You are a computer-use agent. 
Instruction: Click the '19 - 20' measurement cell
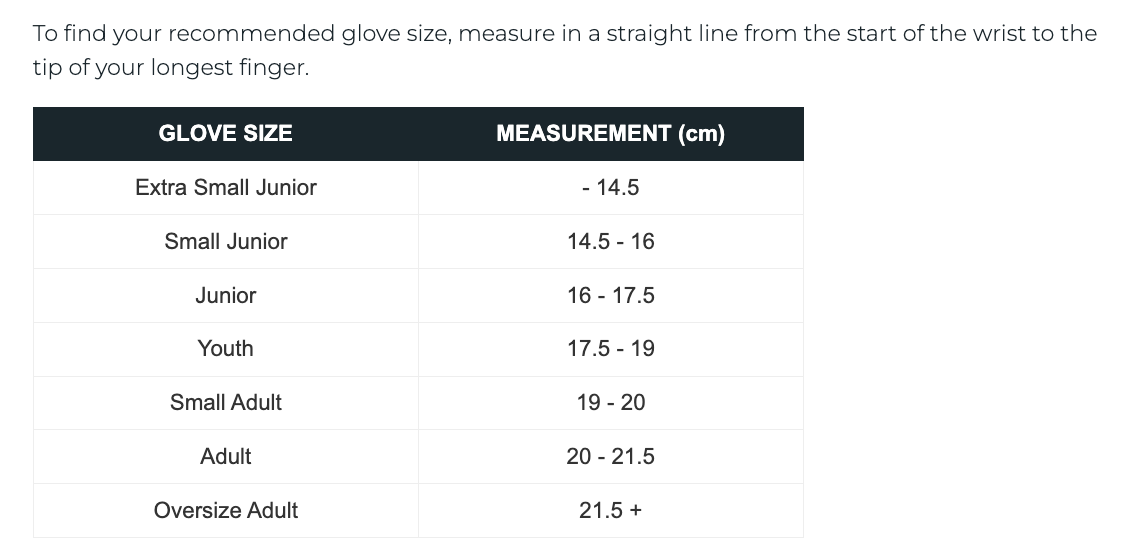(610, 403)
